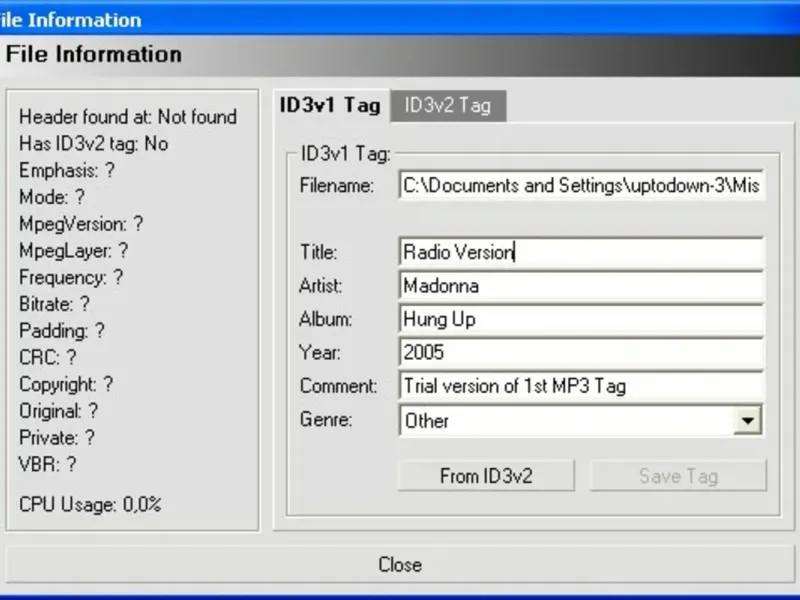Screen dimensions: 800x600
Task: Click the File Information gradient header banner
Action: pyautogui.click(x=400, y=56)
